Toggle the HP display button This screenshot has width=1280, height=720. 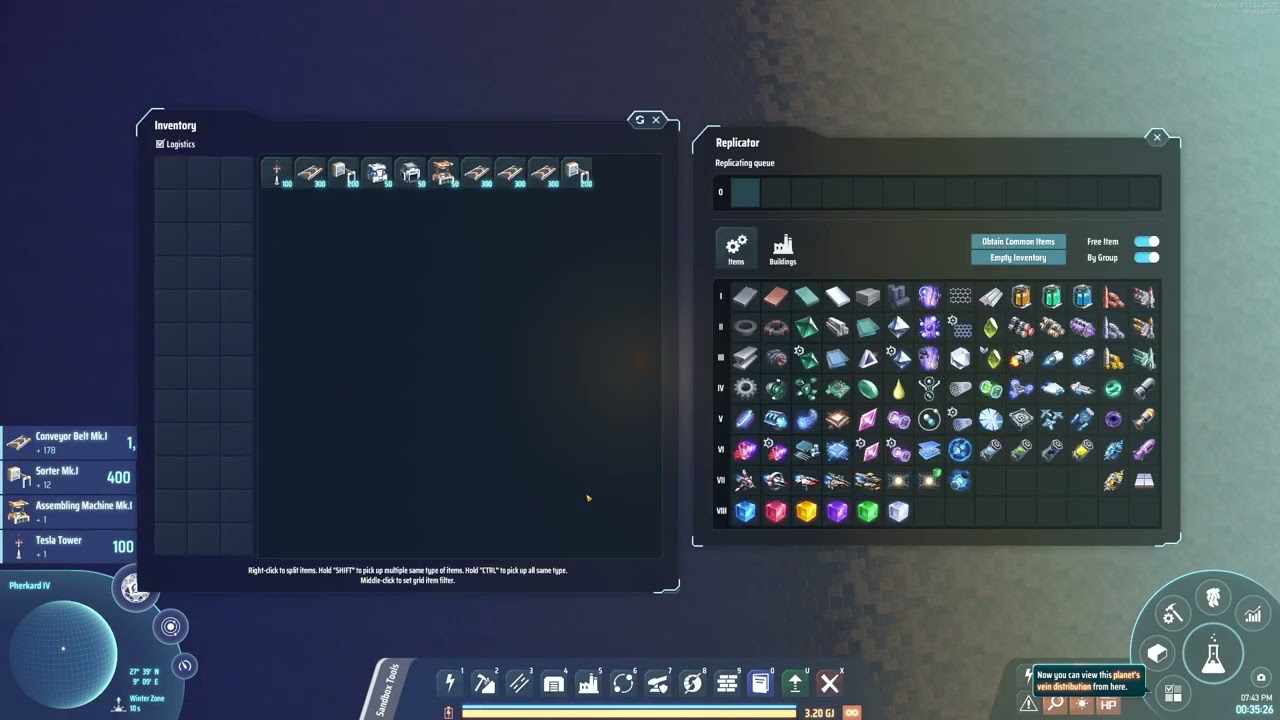pos(1108,704)
